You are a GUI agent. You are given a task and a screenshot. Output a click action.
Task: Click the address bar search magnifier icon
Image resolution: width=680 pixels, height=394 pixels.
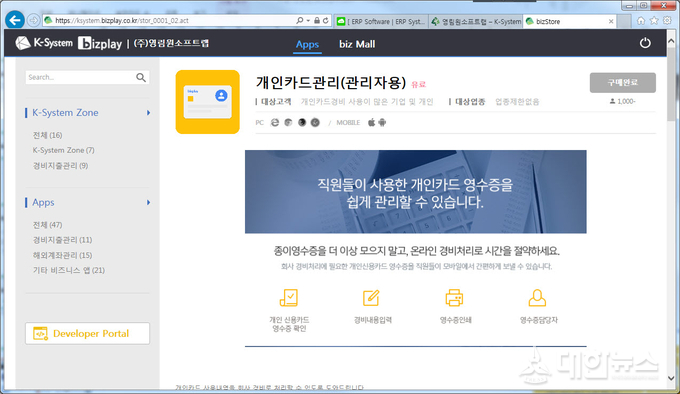point(300,20)
